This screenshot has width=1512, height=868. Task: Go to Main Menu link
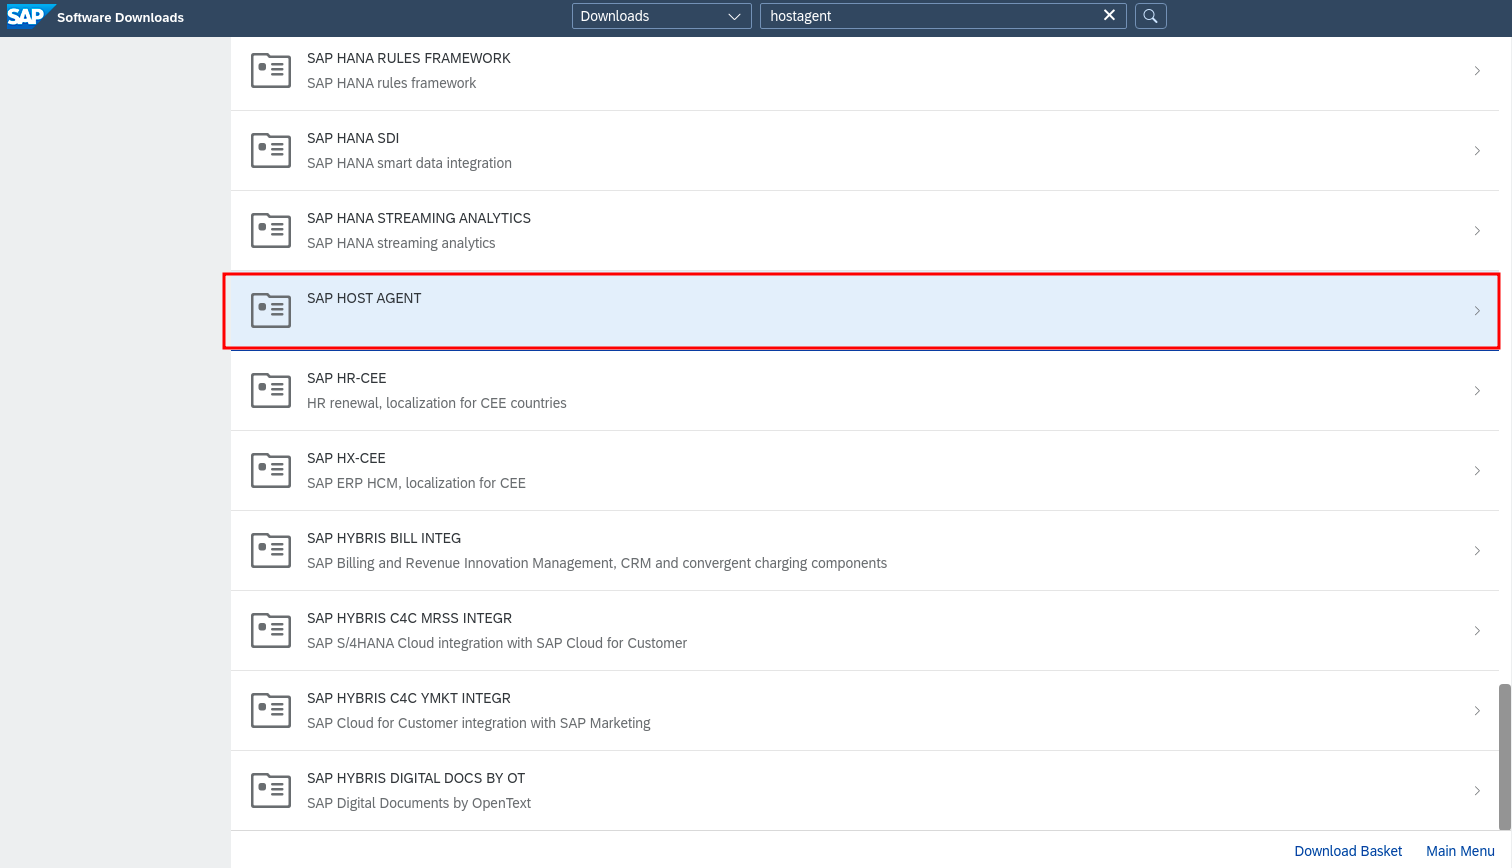tap(1460, 851)
